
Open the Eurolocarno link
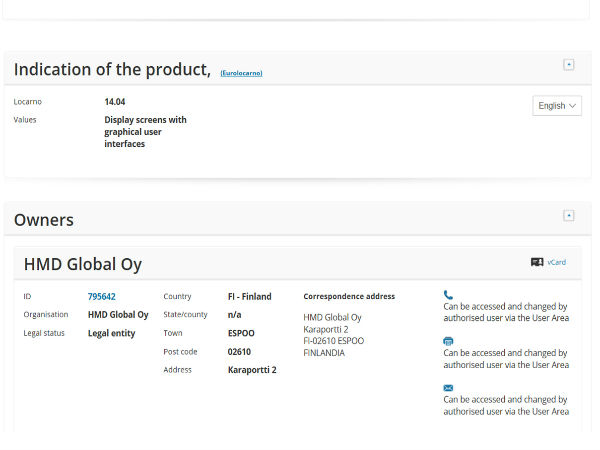pyautogui.click(x=241, y=73)
